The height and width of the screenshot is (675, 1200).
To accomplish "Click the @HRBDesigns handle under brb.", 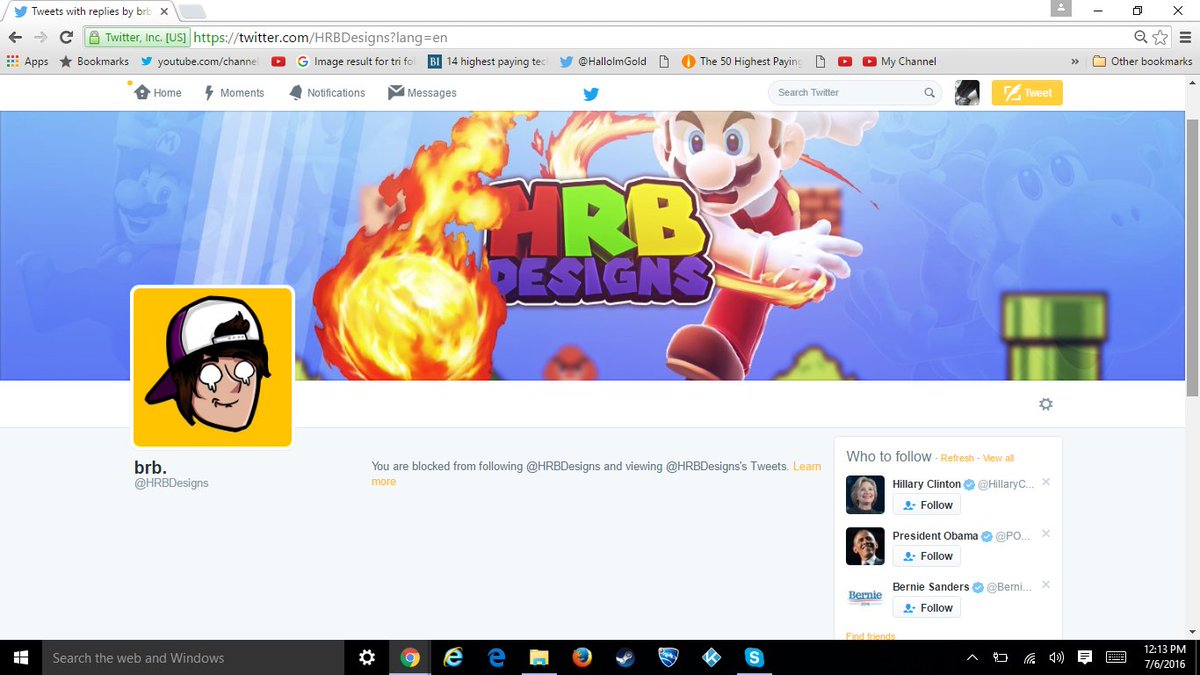I will click(171, 483).
